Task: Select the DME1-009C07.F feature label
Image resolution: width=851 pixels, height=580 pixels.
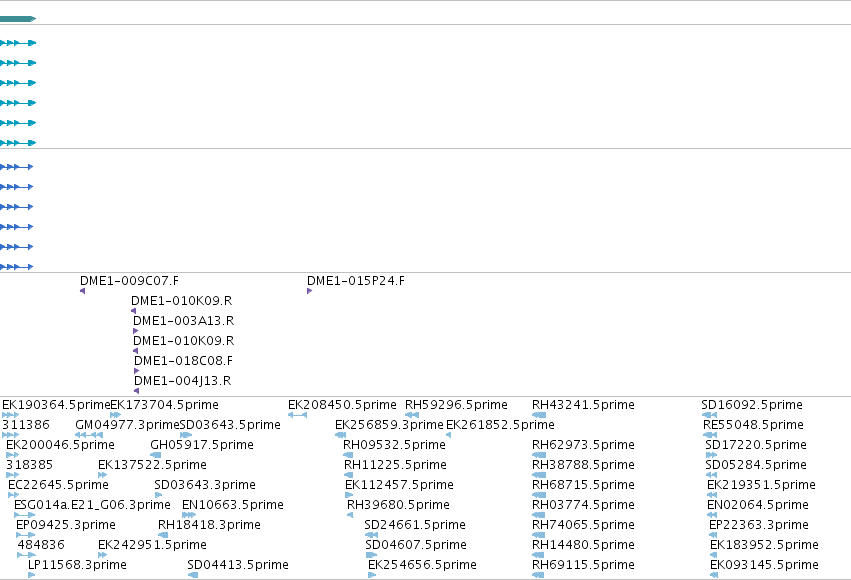Action: coord(129,281)
